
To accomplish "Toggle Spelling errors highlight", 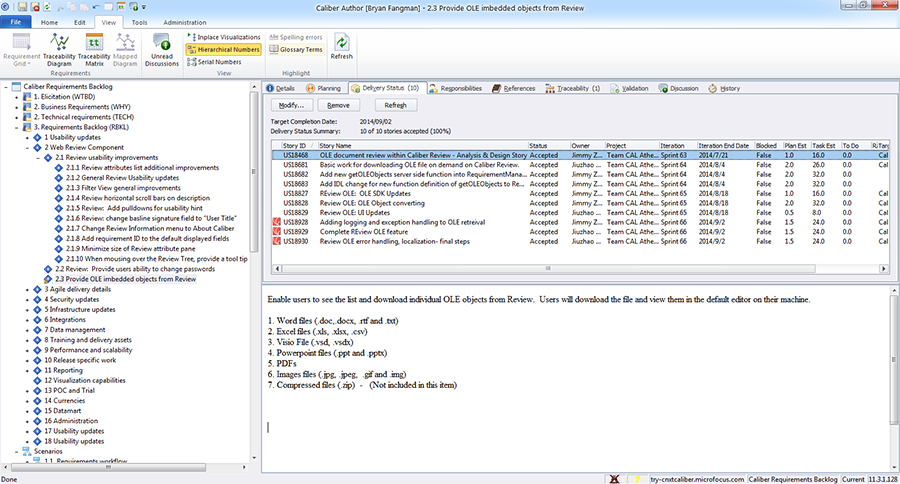I will 296,37.
